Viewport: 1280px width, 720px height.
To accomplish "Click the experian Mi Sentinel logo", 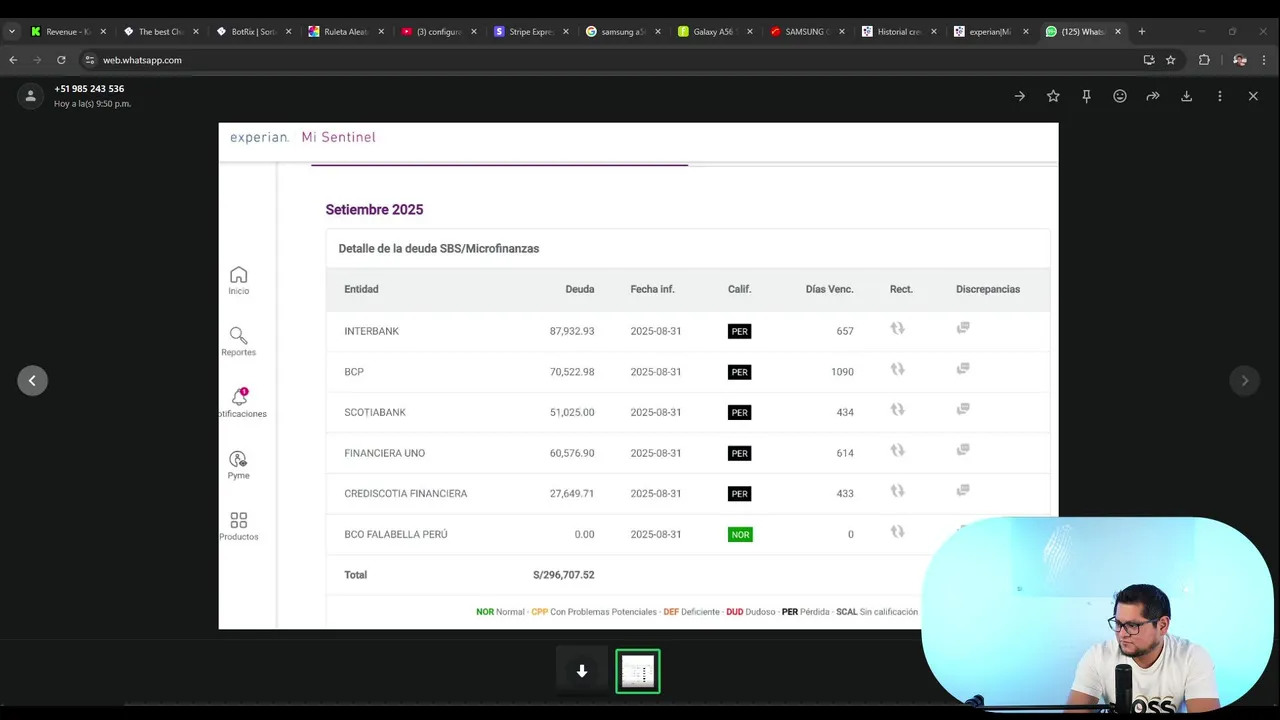I will coord(303,137).
